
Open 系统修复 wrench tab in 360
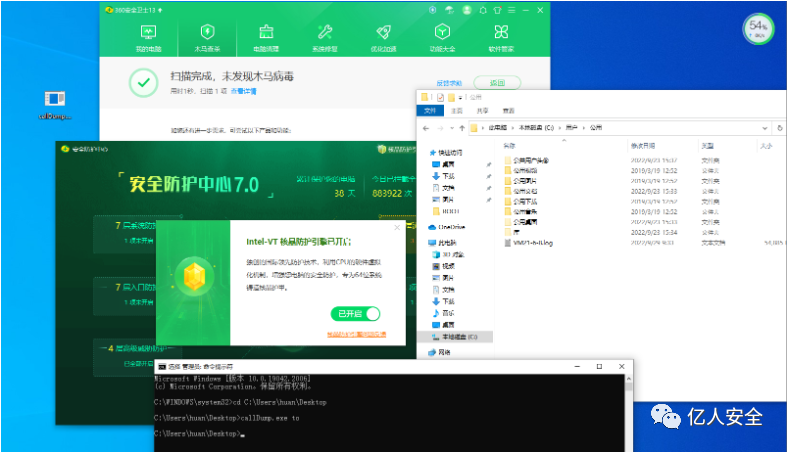click(325, 38)
